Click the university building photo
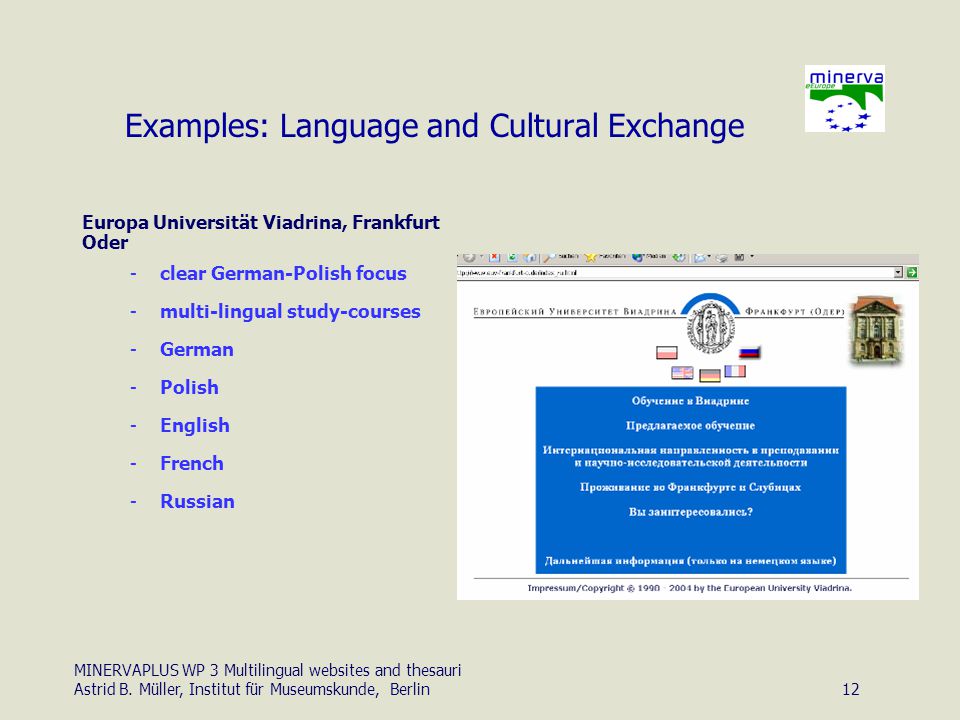Image resolution: width=960 pixels, height=720 pixels. click(877, 331)
